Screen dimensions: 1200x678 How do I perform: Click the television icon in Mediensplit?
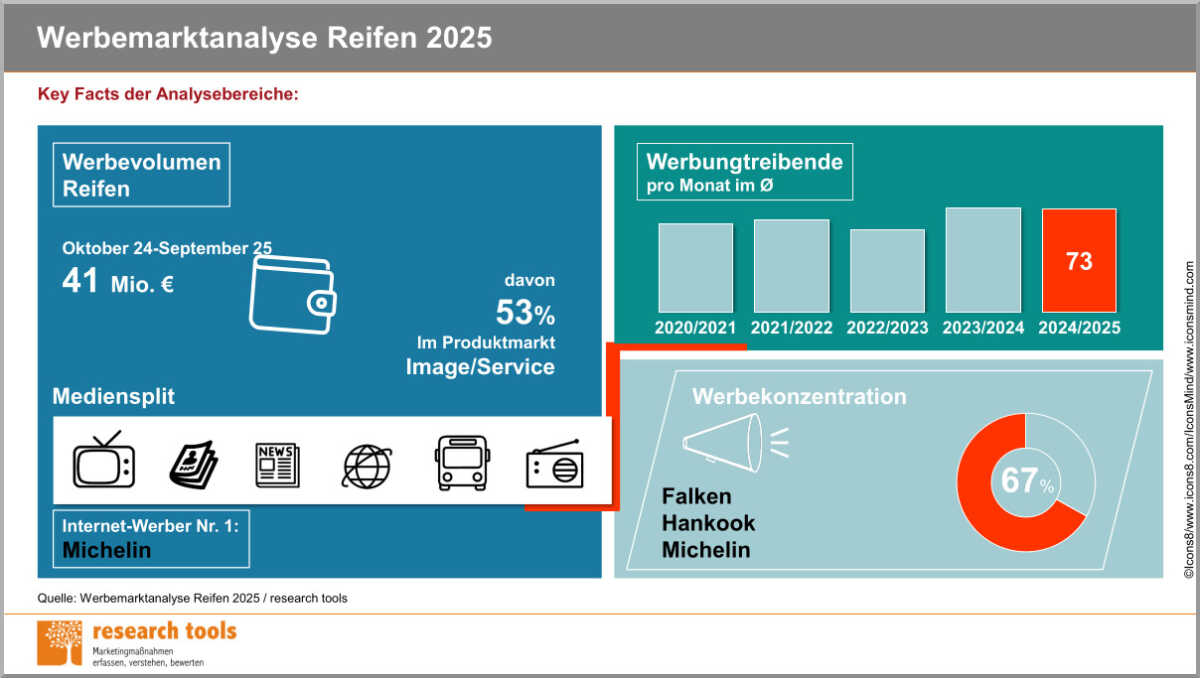103,461
